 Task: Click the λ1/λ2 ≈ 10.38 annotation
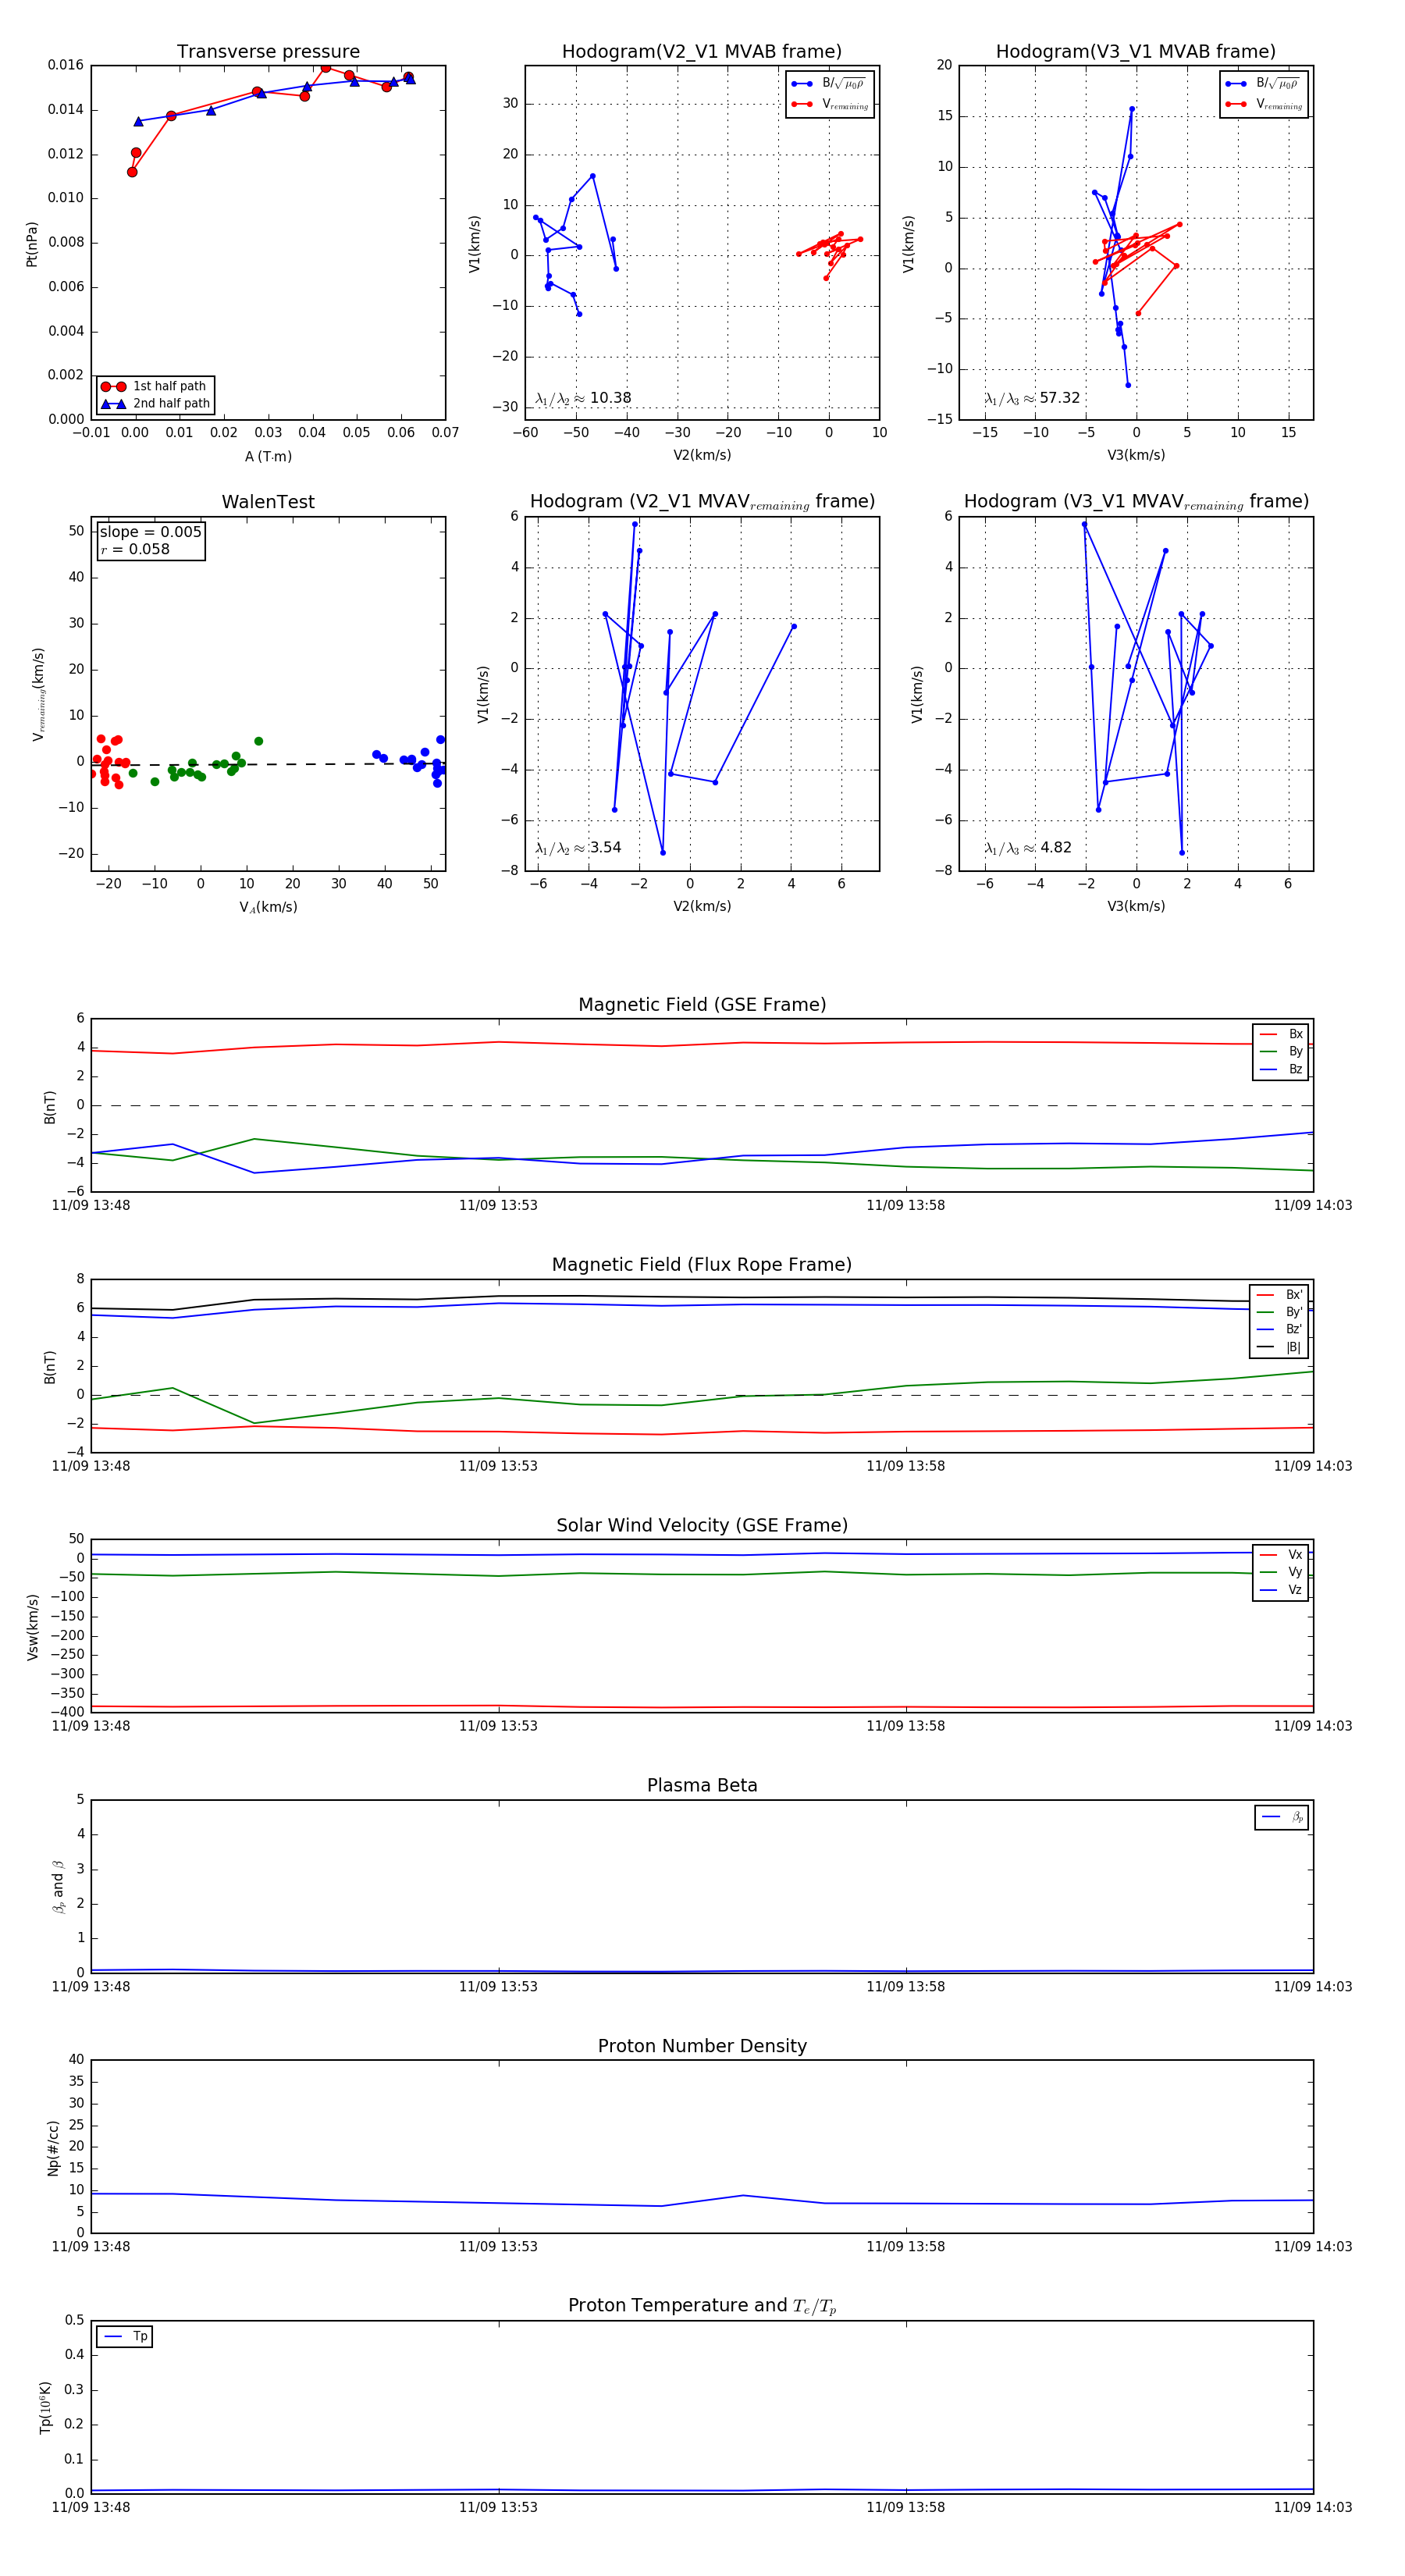click(x=583, y=398)
